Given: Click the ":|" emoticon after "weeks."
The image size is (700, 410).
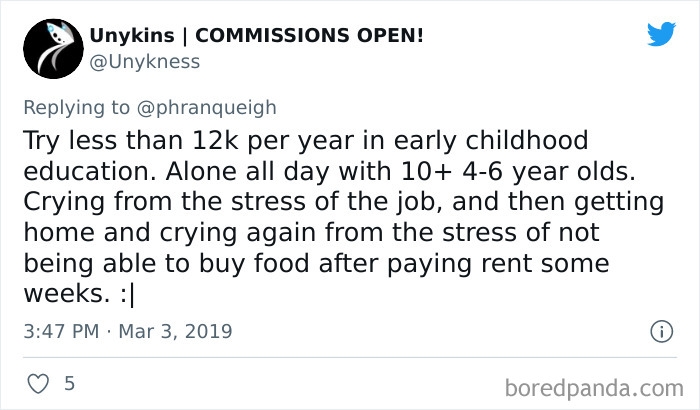Looking at the screenshot, I should click(125, 295).
